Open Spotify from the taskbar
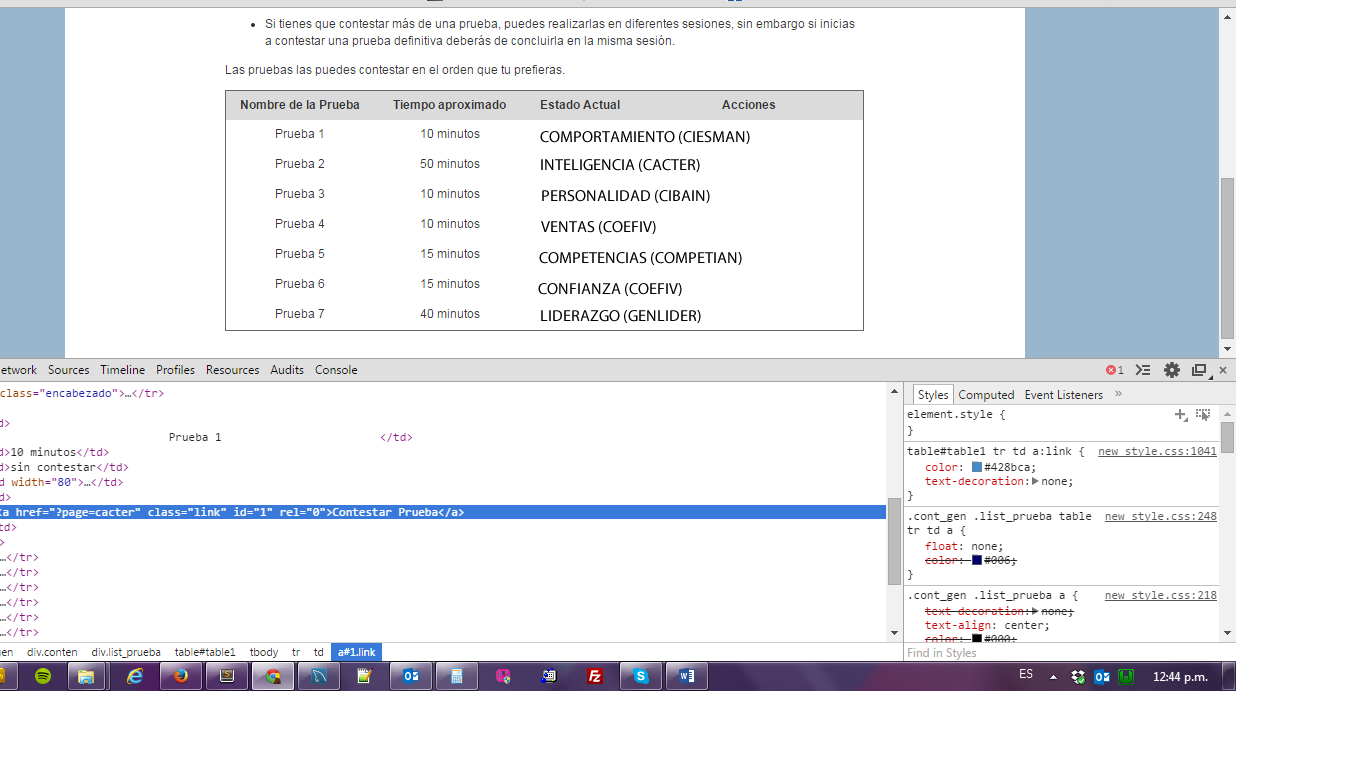This screenshot has width=1366, height=768. (43, 676)
